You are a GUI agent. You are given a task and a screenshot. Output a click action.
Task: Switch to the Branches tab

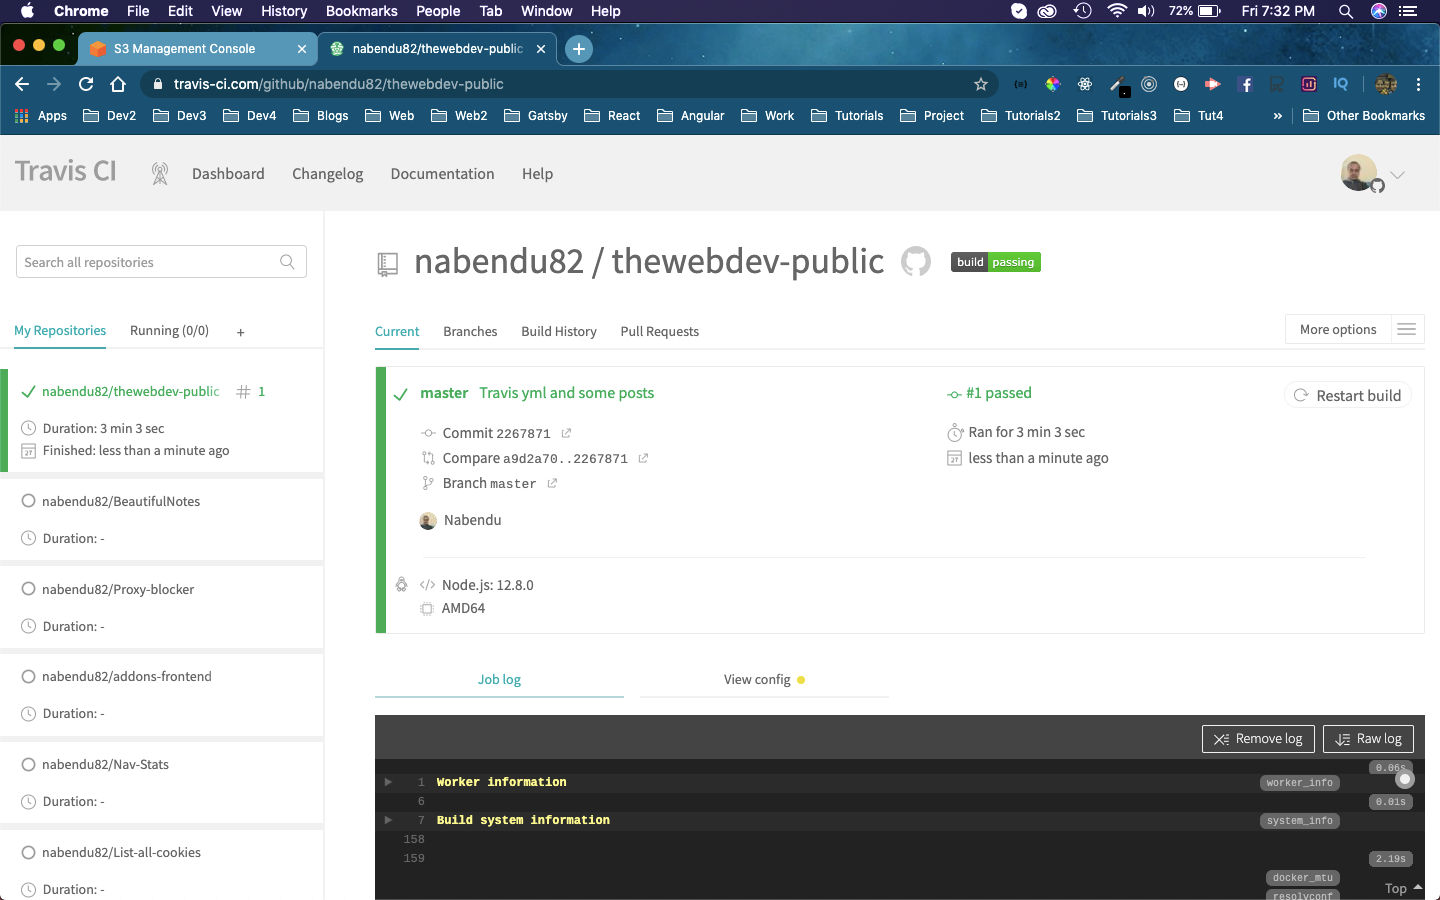tap(470, 331)
